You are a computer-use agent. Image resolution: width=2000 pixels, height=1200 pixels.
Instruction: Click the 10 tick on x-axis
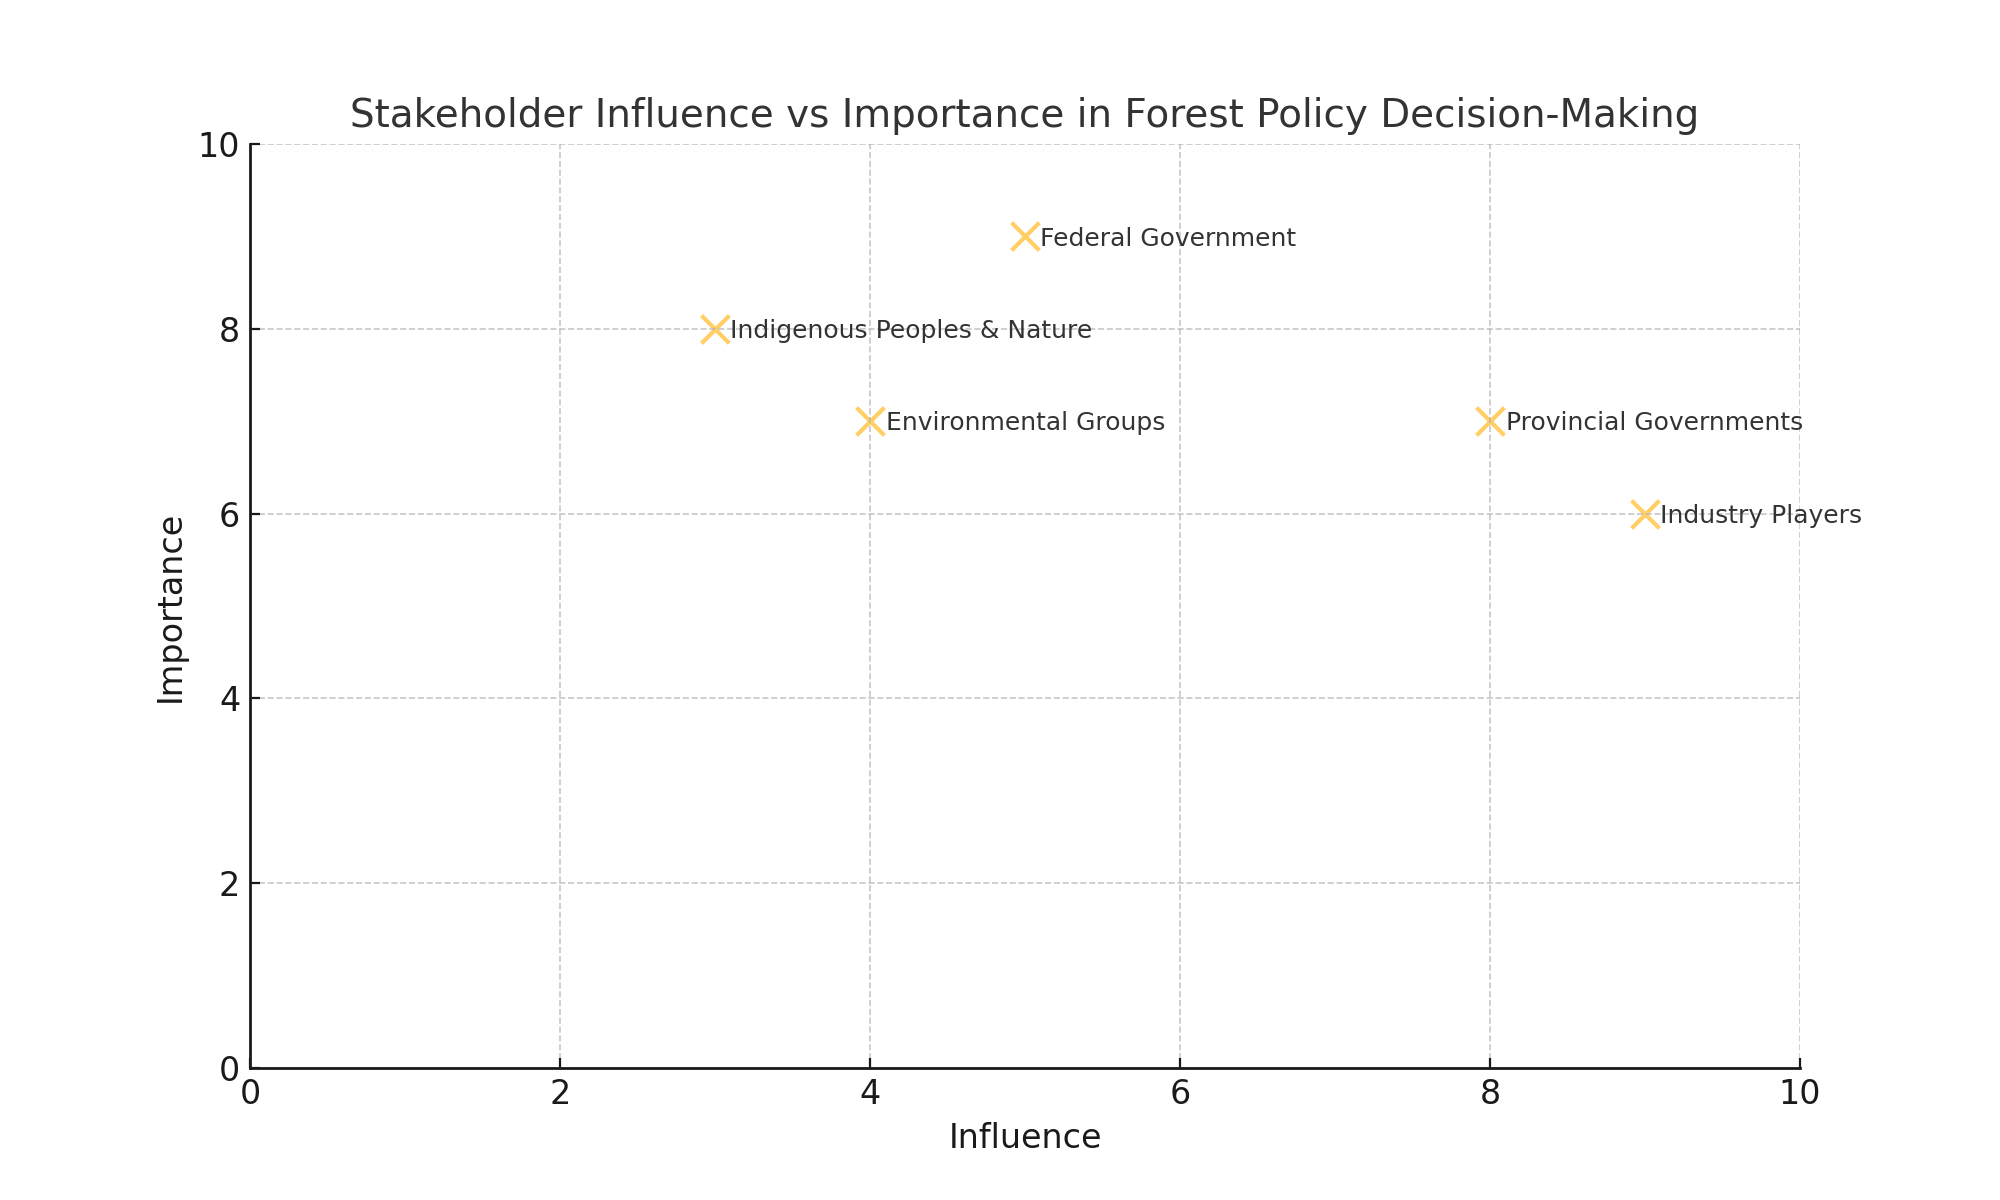click(x=1799, y=1093)
